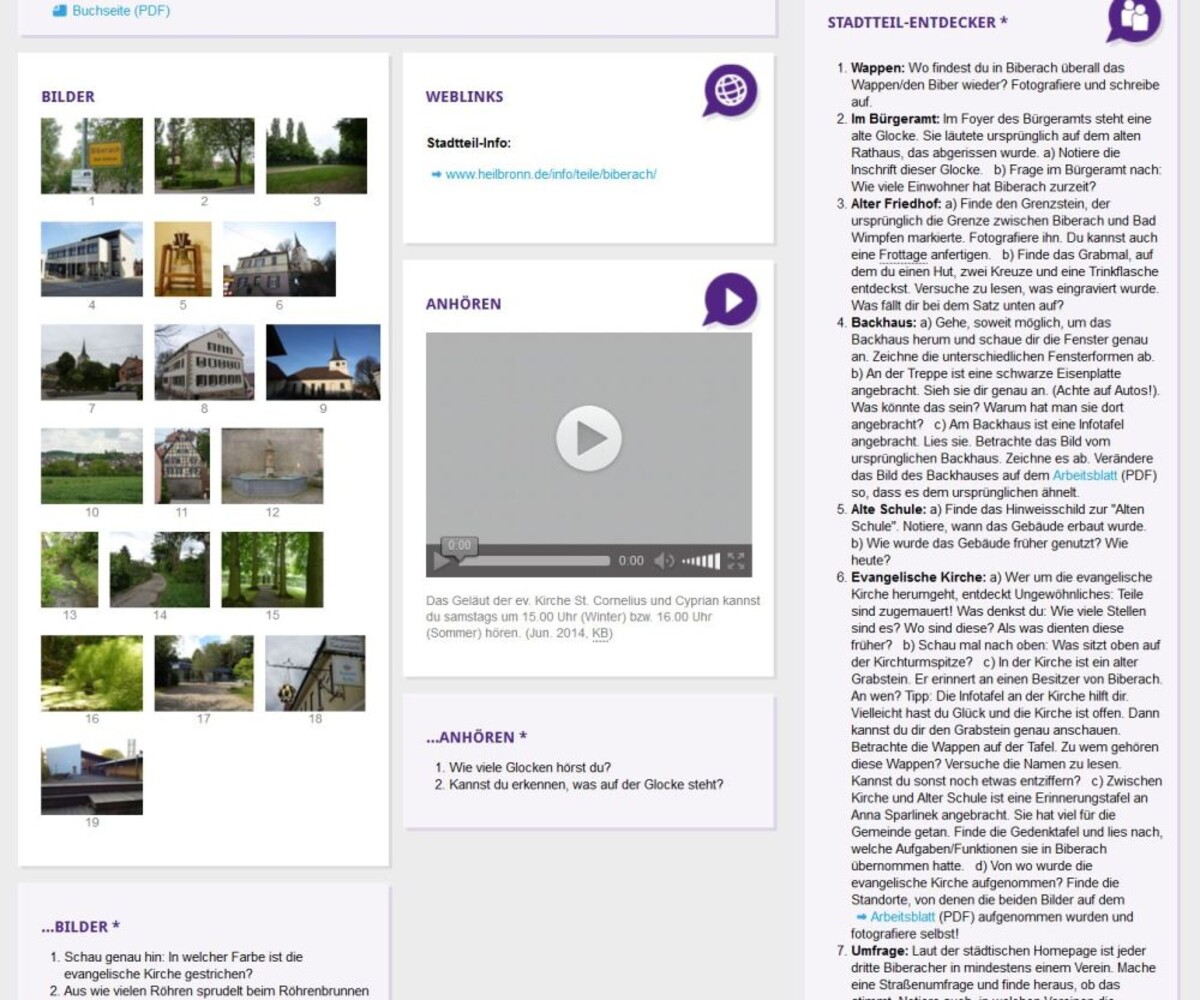The image size is (1200, 1000).
Task: Open thumbnail 1 Biberach town sign
Action: (x=92, y=156)
